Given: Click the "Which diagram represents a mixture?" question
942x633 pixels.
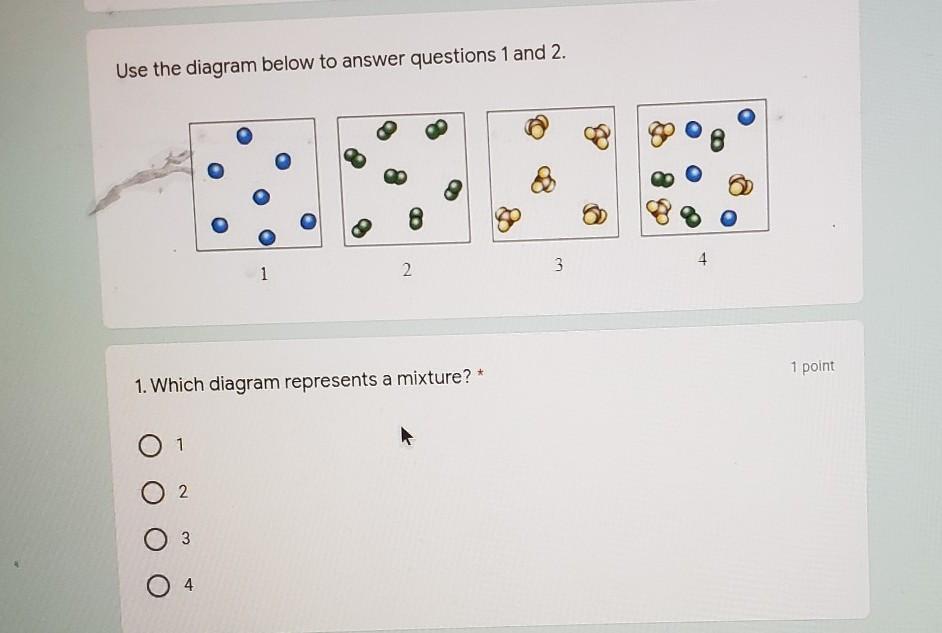Looking at the screenshot, I should [x=302, y=381].
